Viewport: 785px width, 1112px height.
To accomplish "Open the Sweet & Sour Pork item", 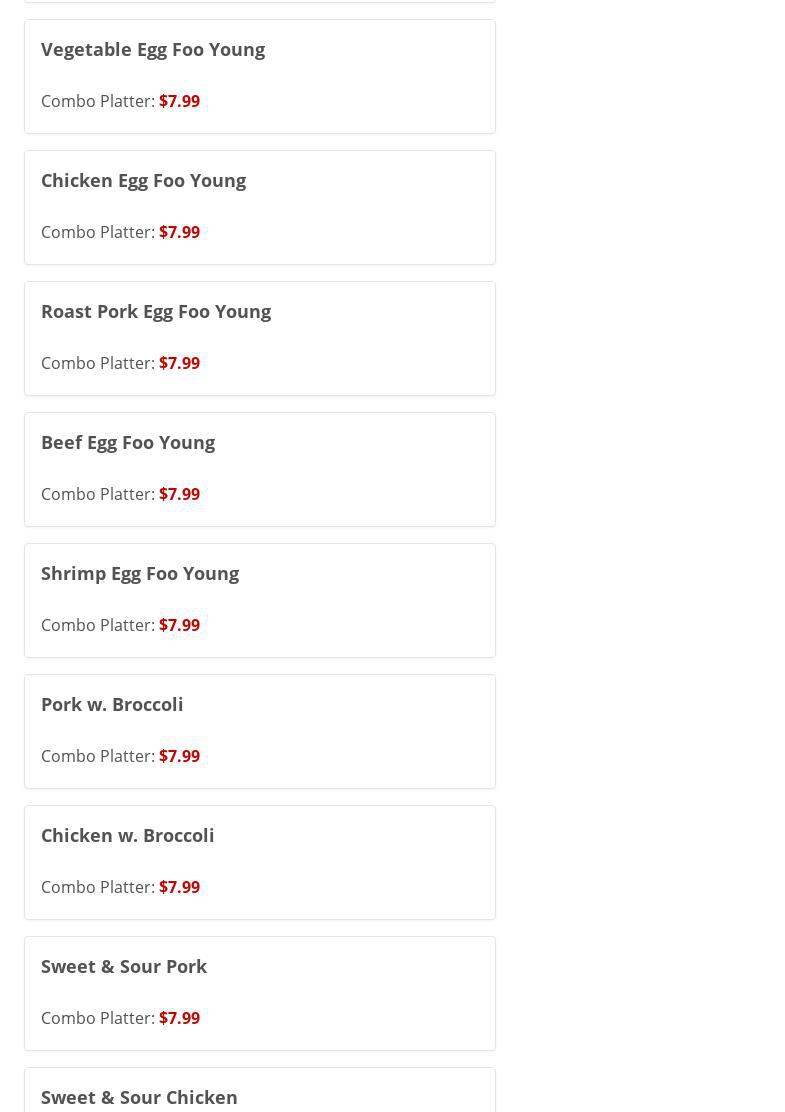I will pos(124,966).
